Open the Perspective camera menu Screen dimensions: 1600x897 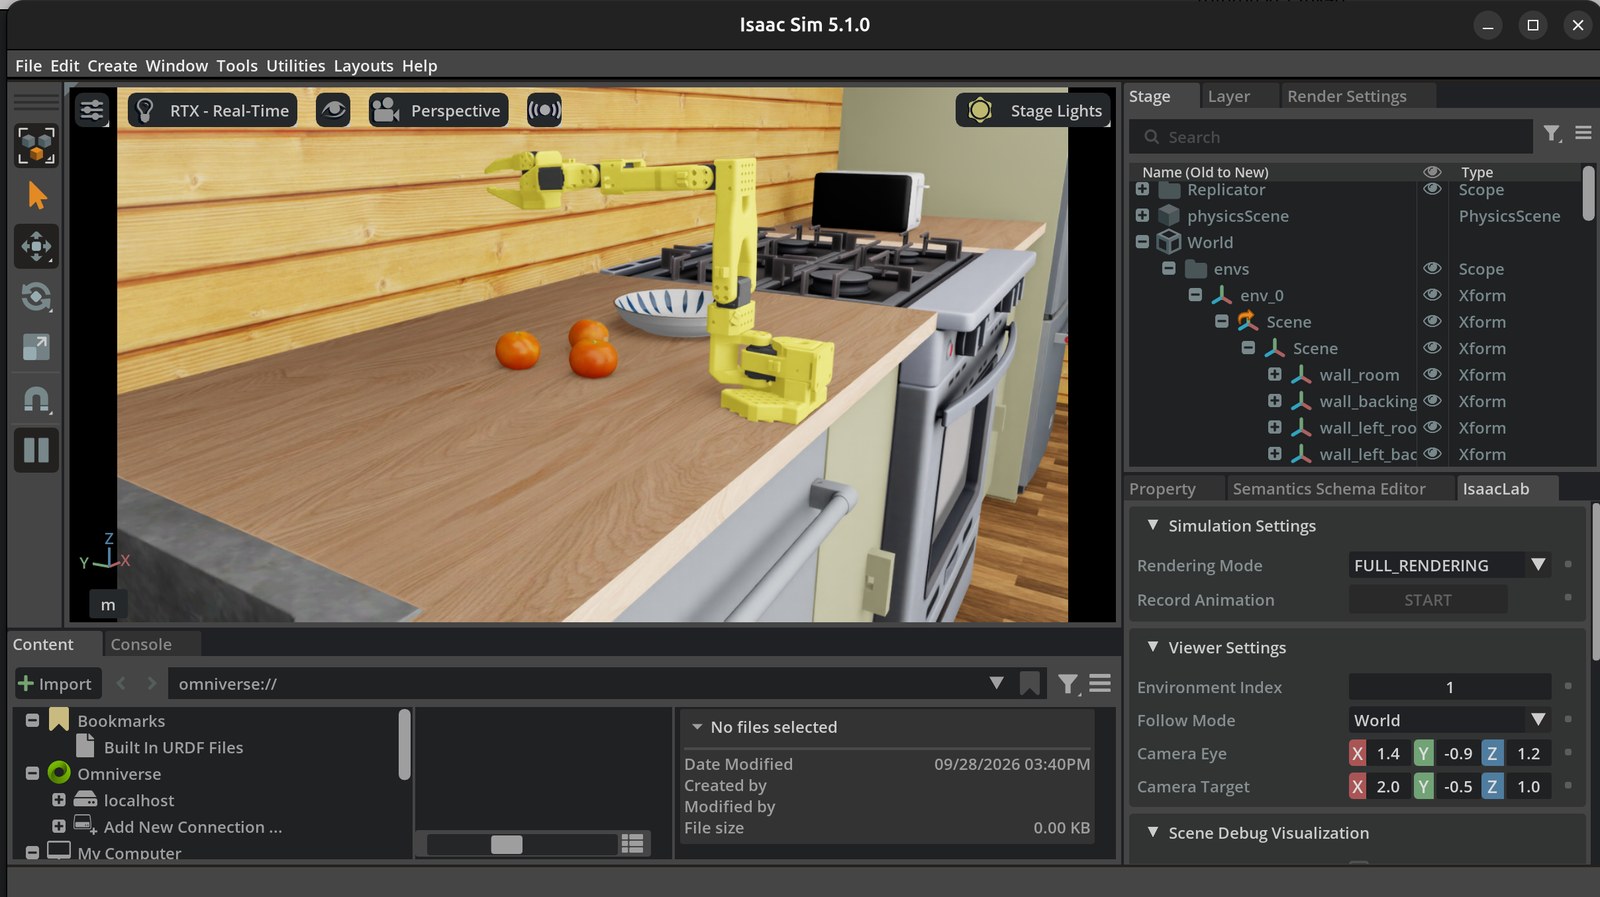[x=438, y=110]
